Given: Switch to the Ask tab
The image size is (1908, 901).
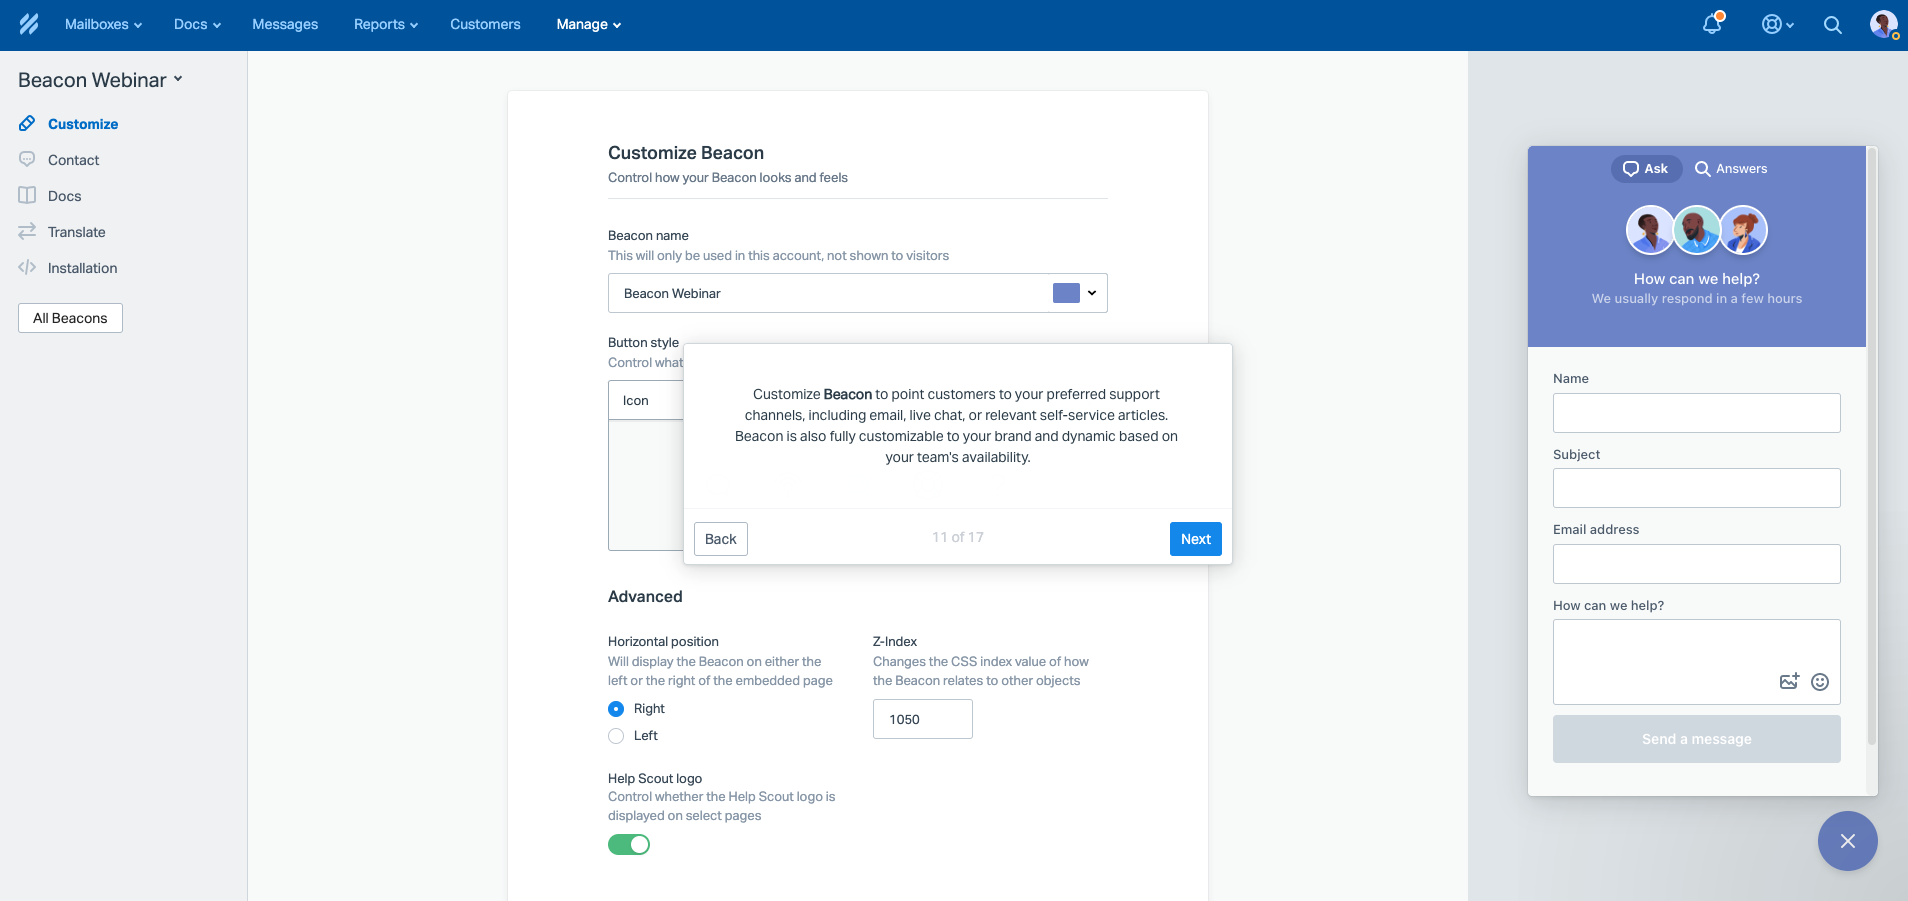Looking at the screenshot, I should click(1646, 169).
